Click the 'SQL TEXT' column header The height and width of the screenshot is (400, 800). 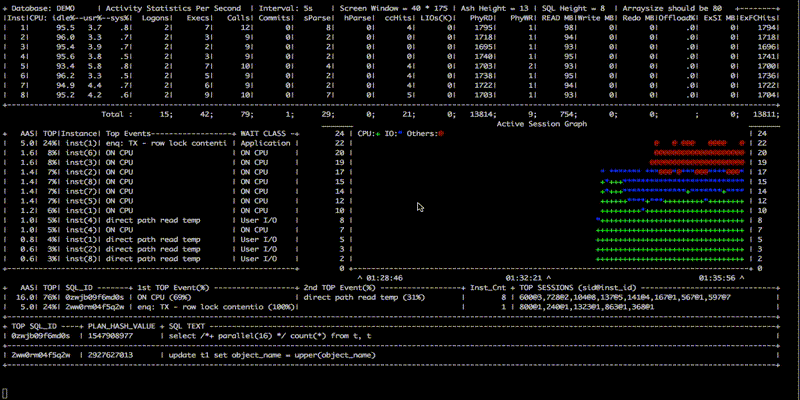click(x=186, y=326)
